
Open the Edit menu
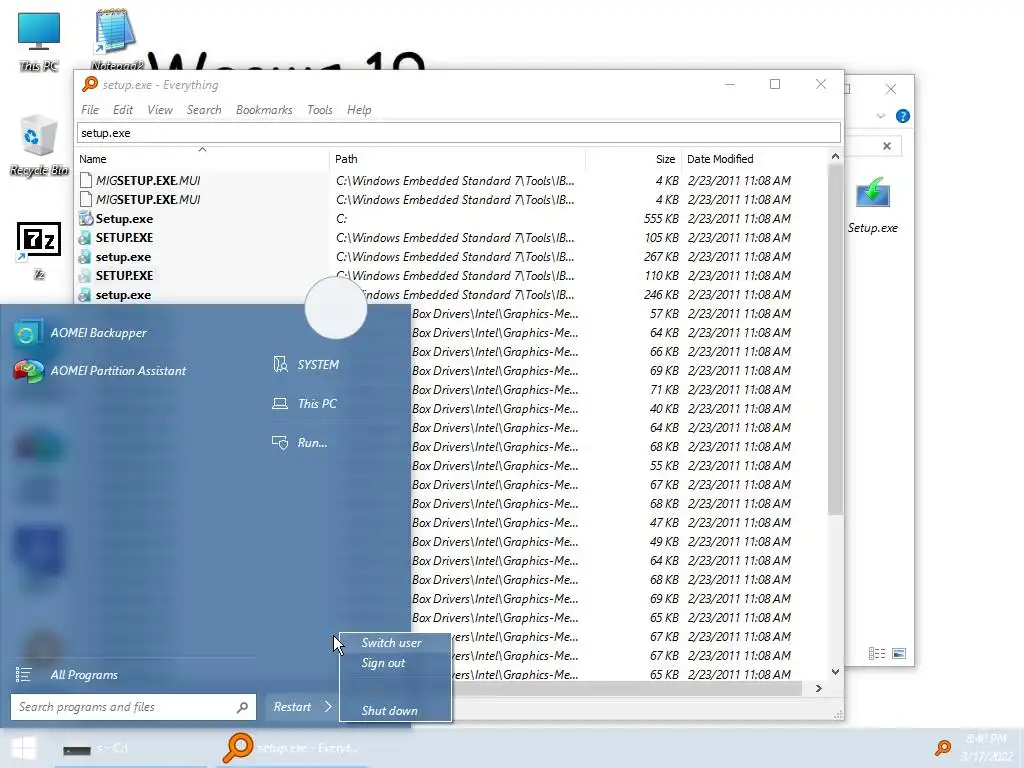pos(123,110)
